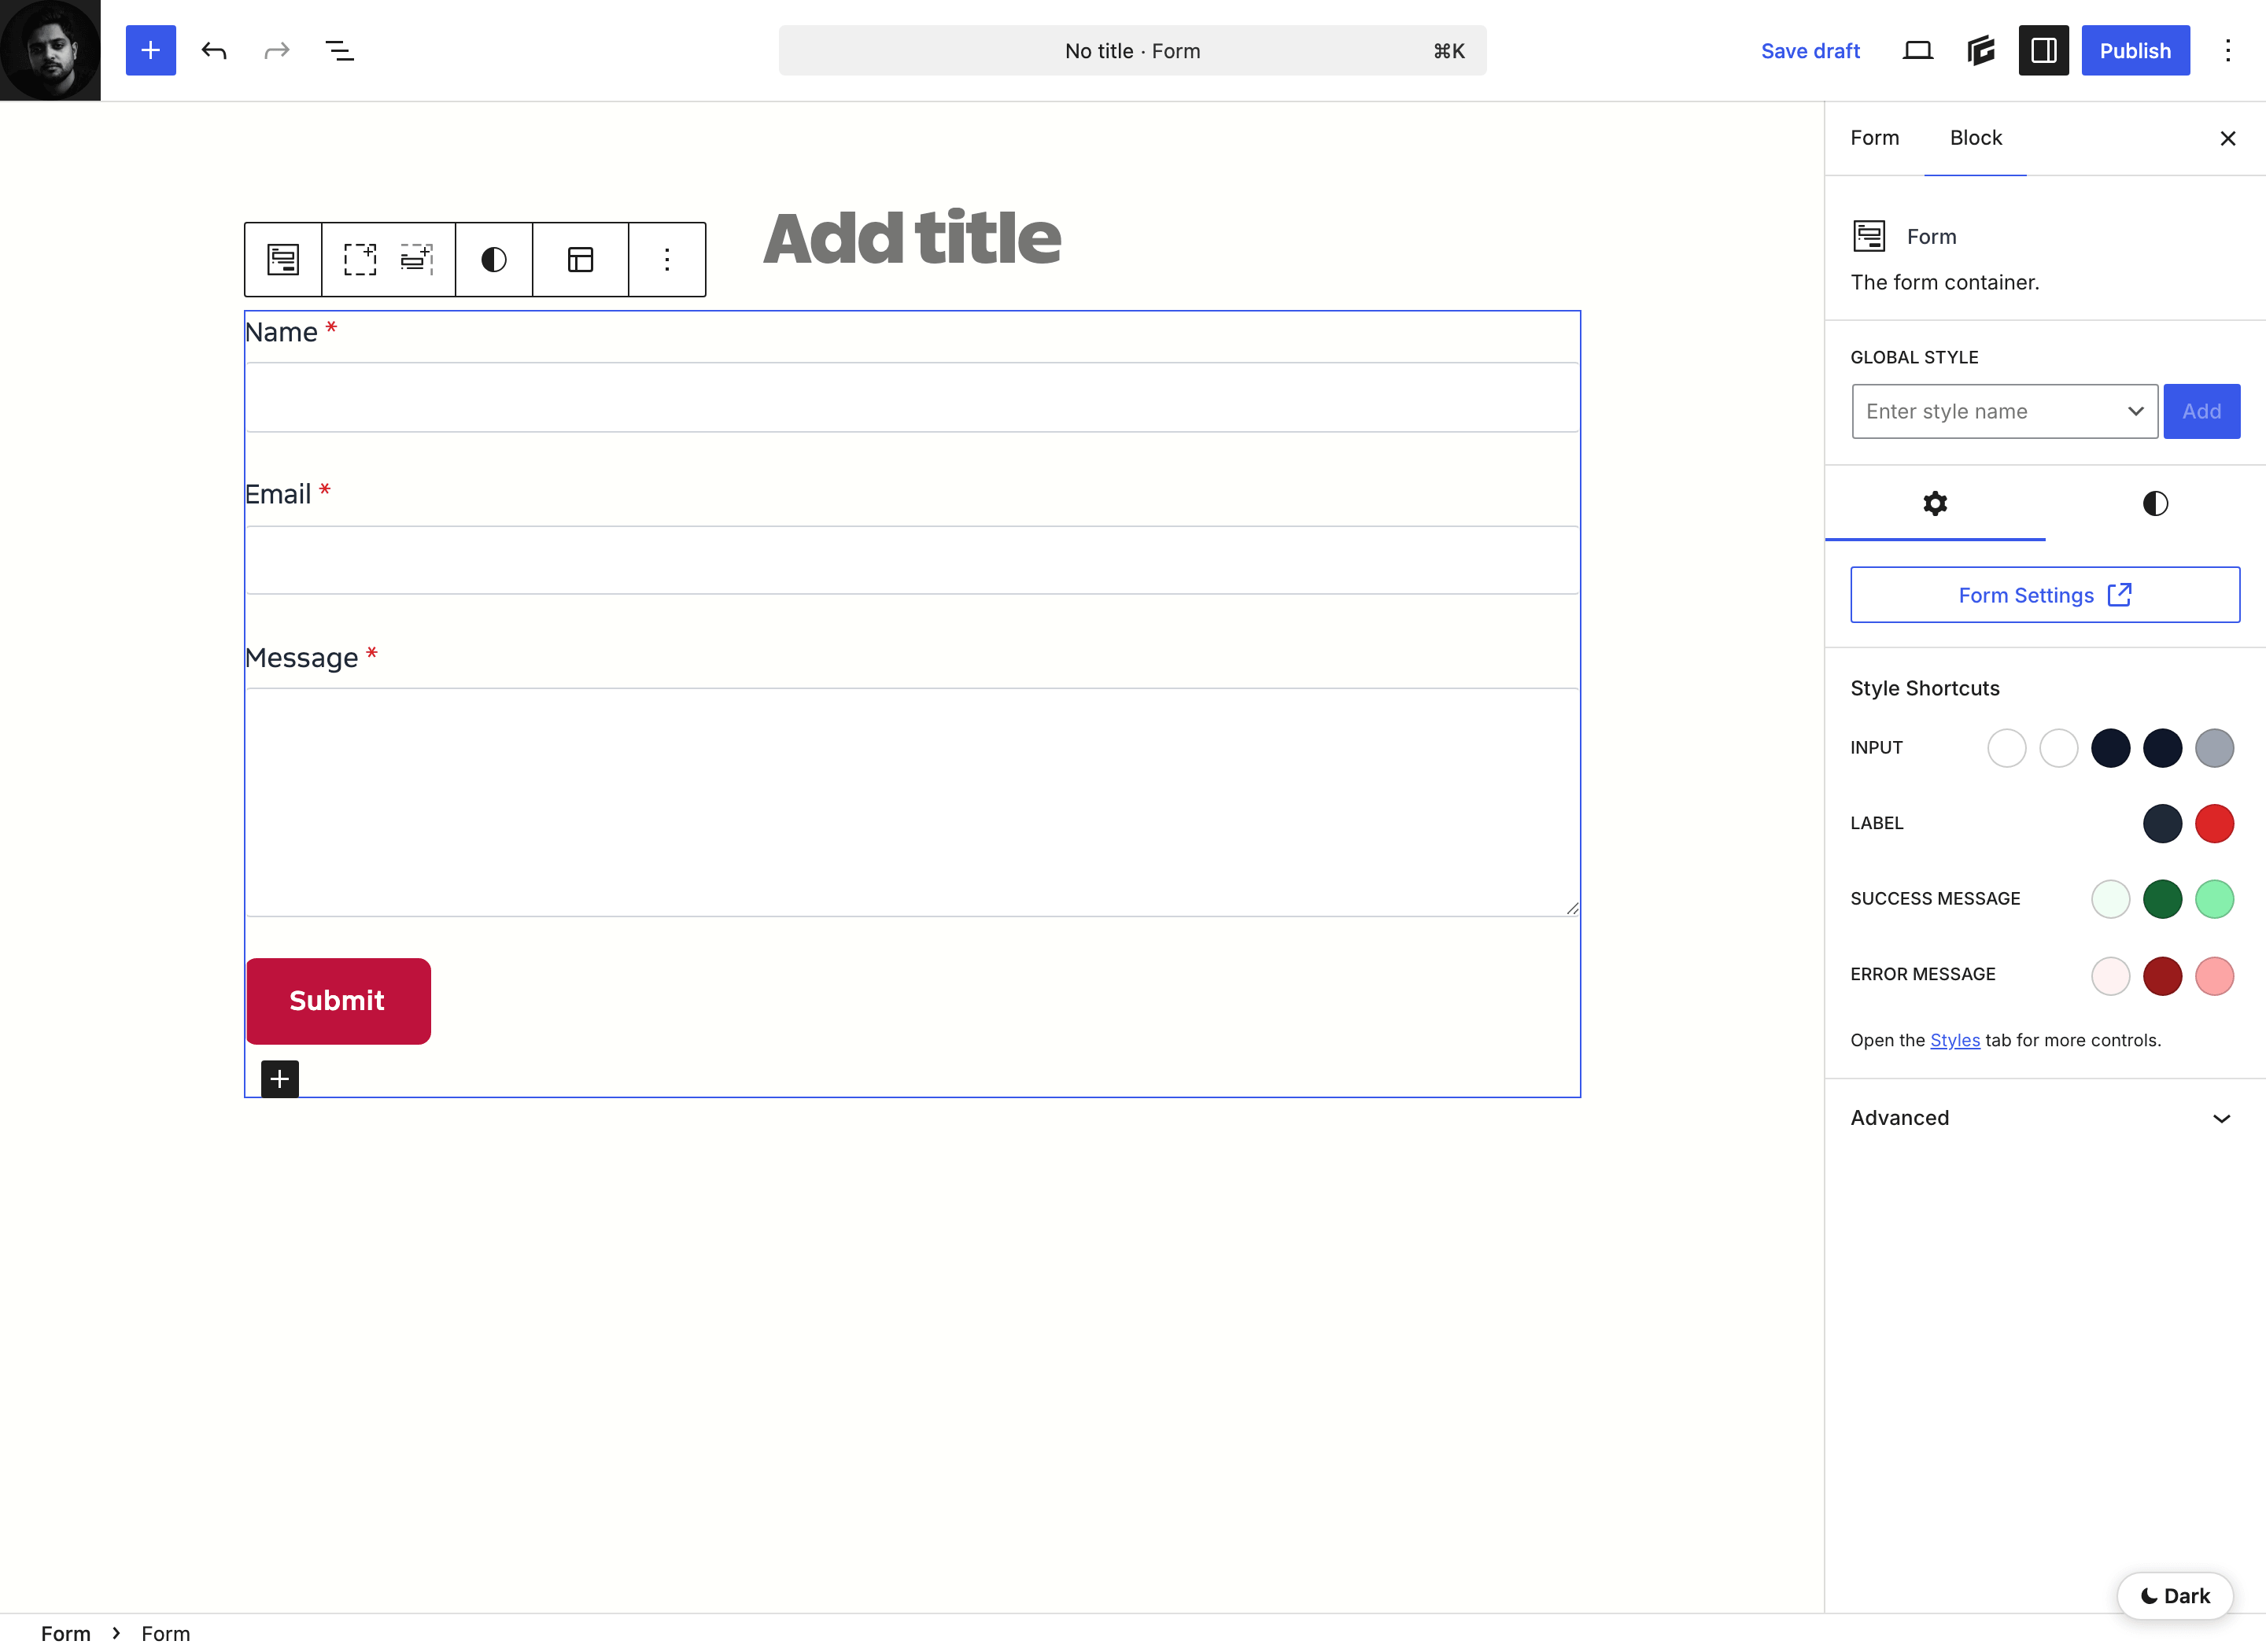Close the settings sidebar
2266x1652 pixels.
(x=2228, y=138)
